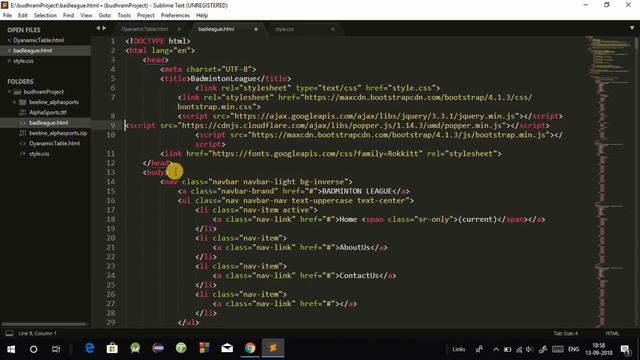
Task: Click Sublime Text taskbar icon
Action: point(273,348)
